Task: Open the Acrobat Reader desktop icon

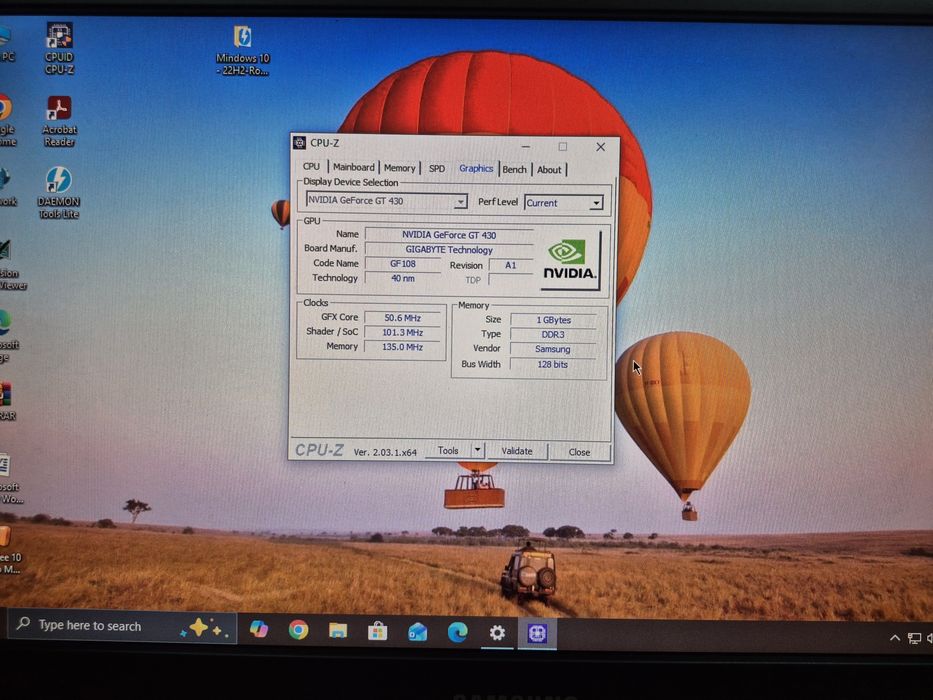Action: click(x=60, y=121)
